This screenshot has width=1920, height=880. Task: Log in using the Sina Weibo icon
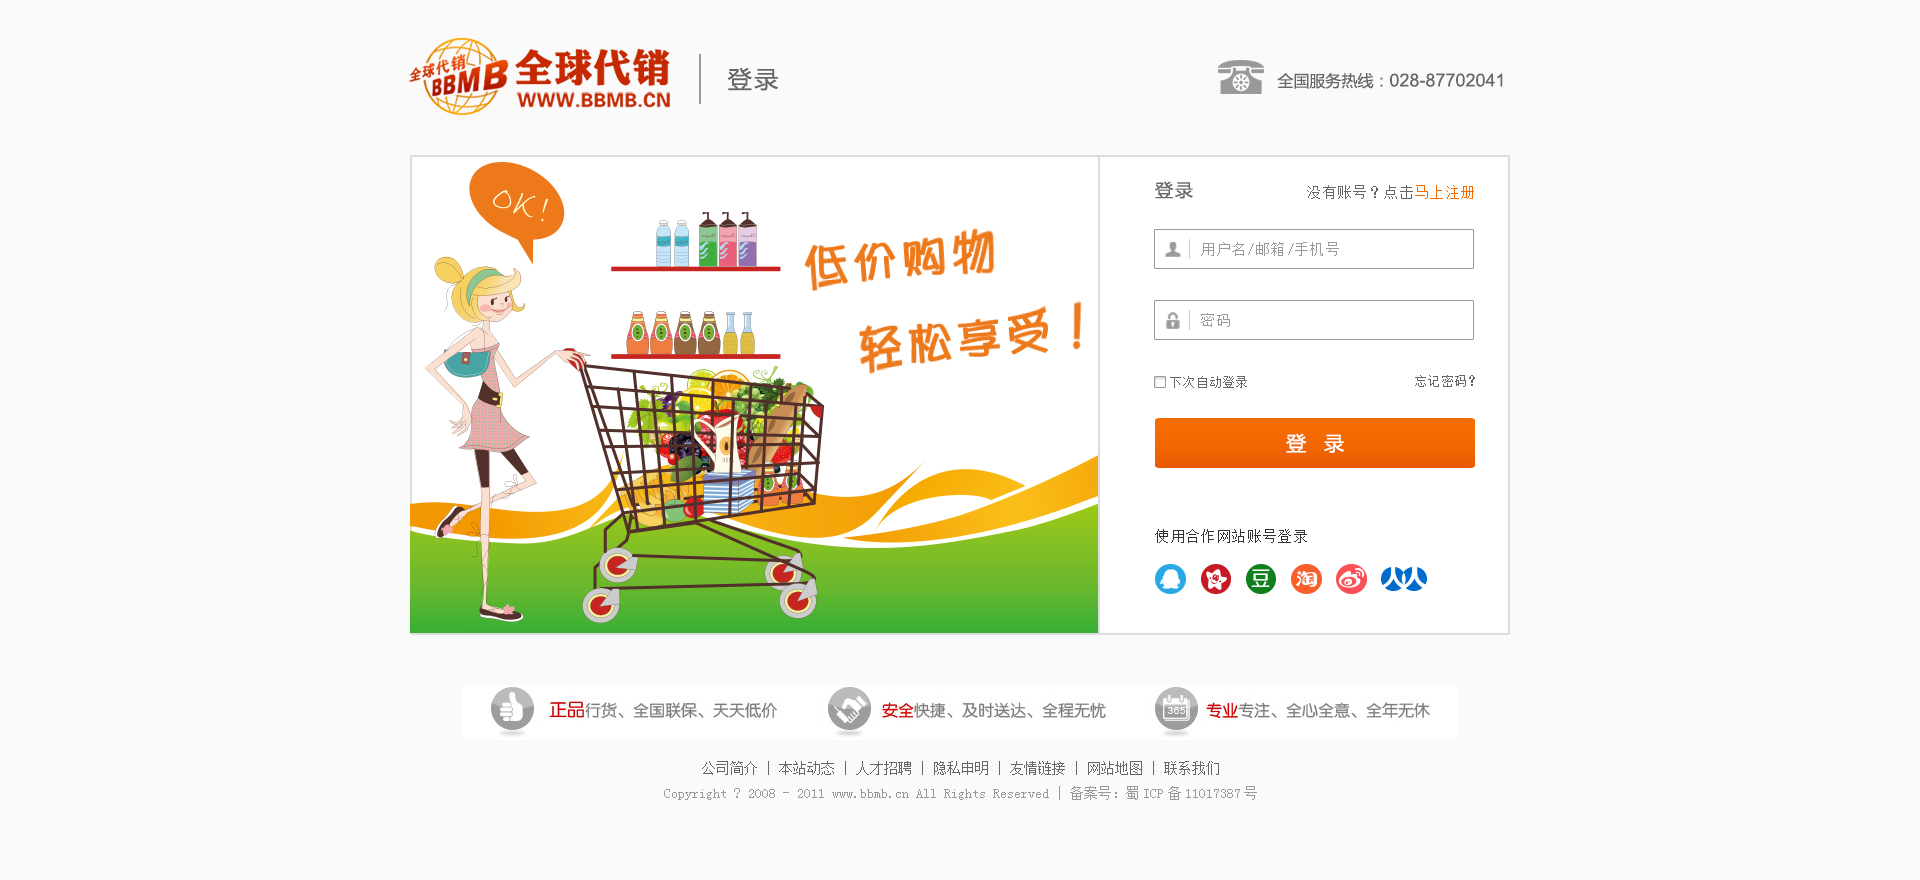(x=1351, y=579)
